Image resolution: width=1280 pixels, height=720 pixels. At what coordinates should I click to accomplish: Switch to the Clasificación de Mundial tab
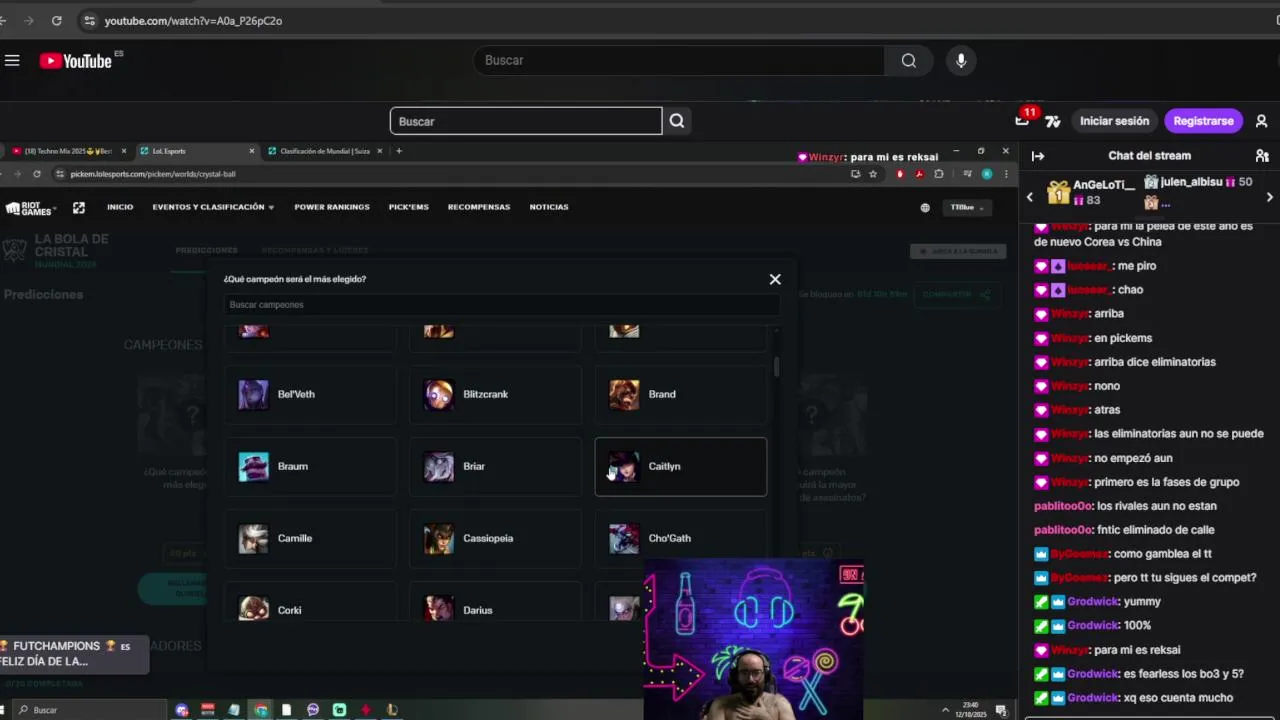[324, 151]
